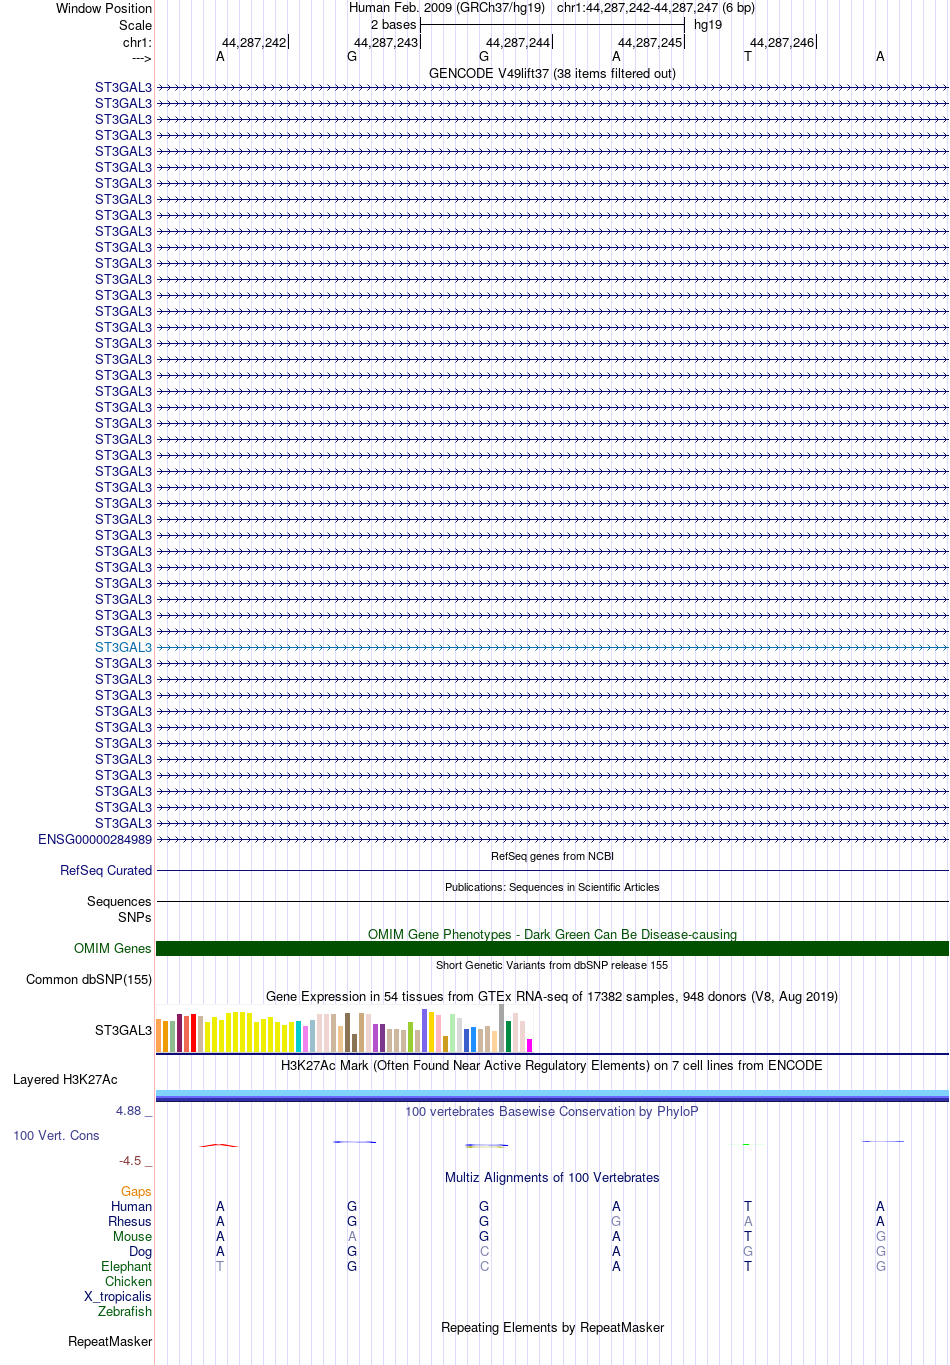This screenshot has width=950, height=1365.
Task: Select the light-blue highlighted ST3GAL3 transcript label
Action: [123, 647]
